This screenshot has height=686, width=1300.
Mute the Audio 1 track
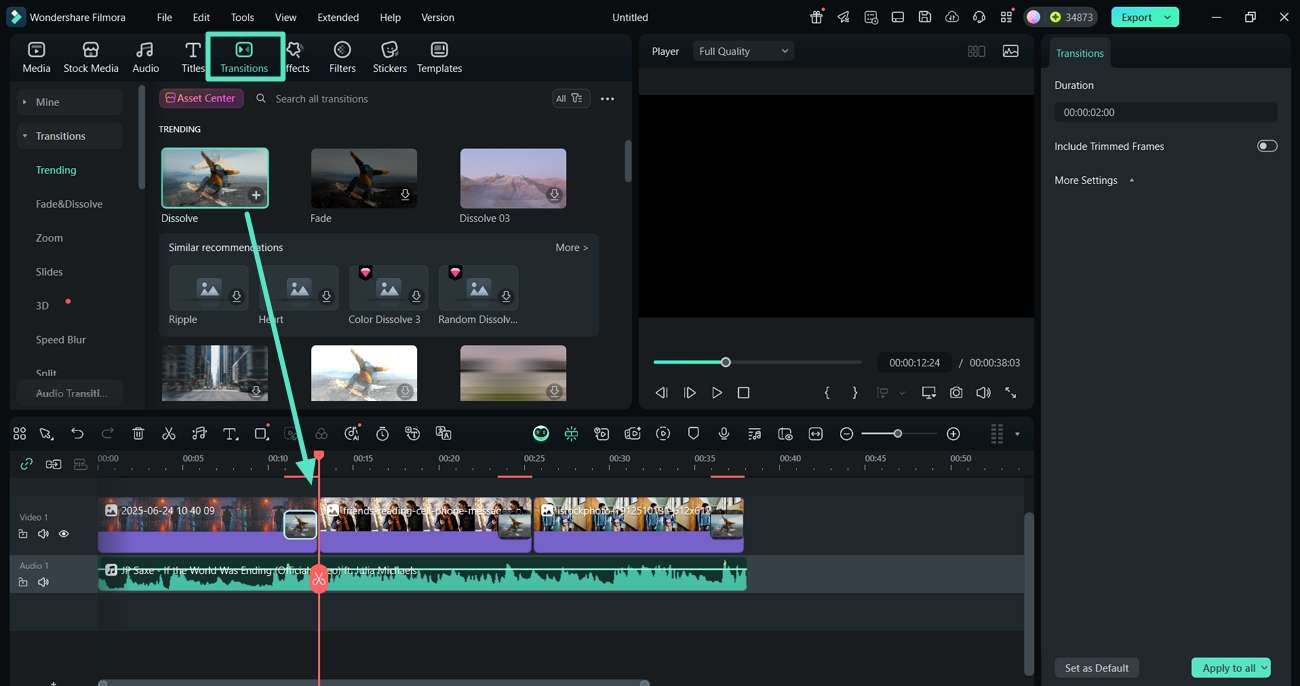[x=43, y=582]
